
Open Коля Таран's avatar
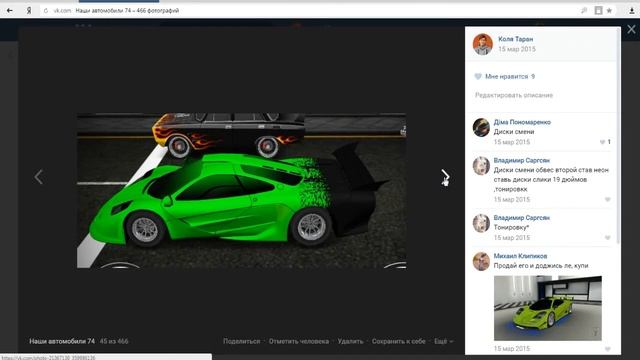[482, 44]
